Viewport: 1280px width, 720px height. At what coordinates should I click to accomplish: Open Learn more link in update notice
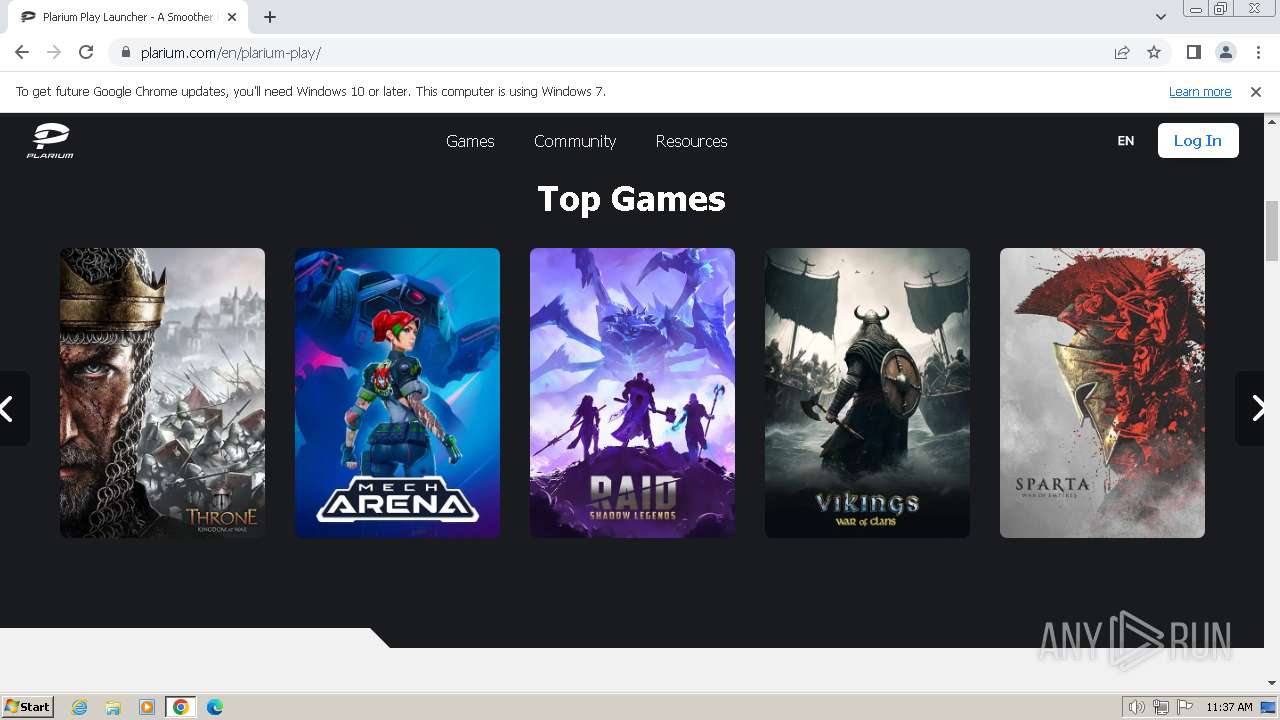[x=1200, y=91]
